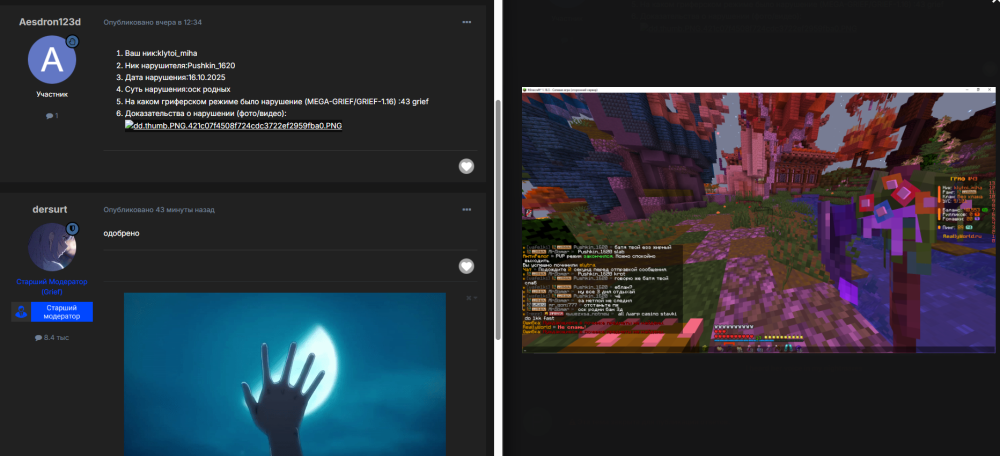This screenshot has height=456, width=1000.
Task: Click the Опубликовано вчера в 12:34 timestamp
Action: point(152,22)
